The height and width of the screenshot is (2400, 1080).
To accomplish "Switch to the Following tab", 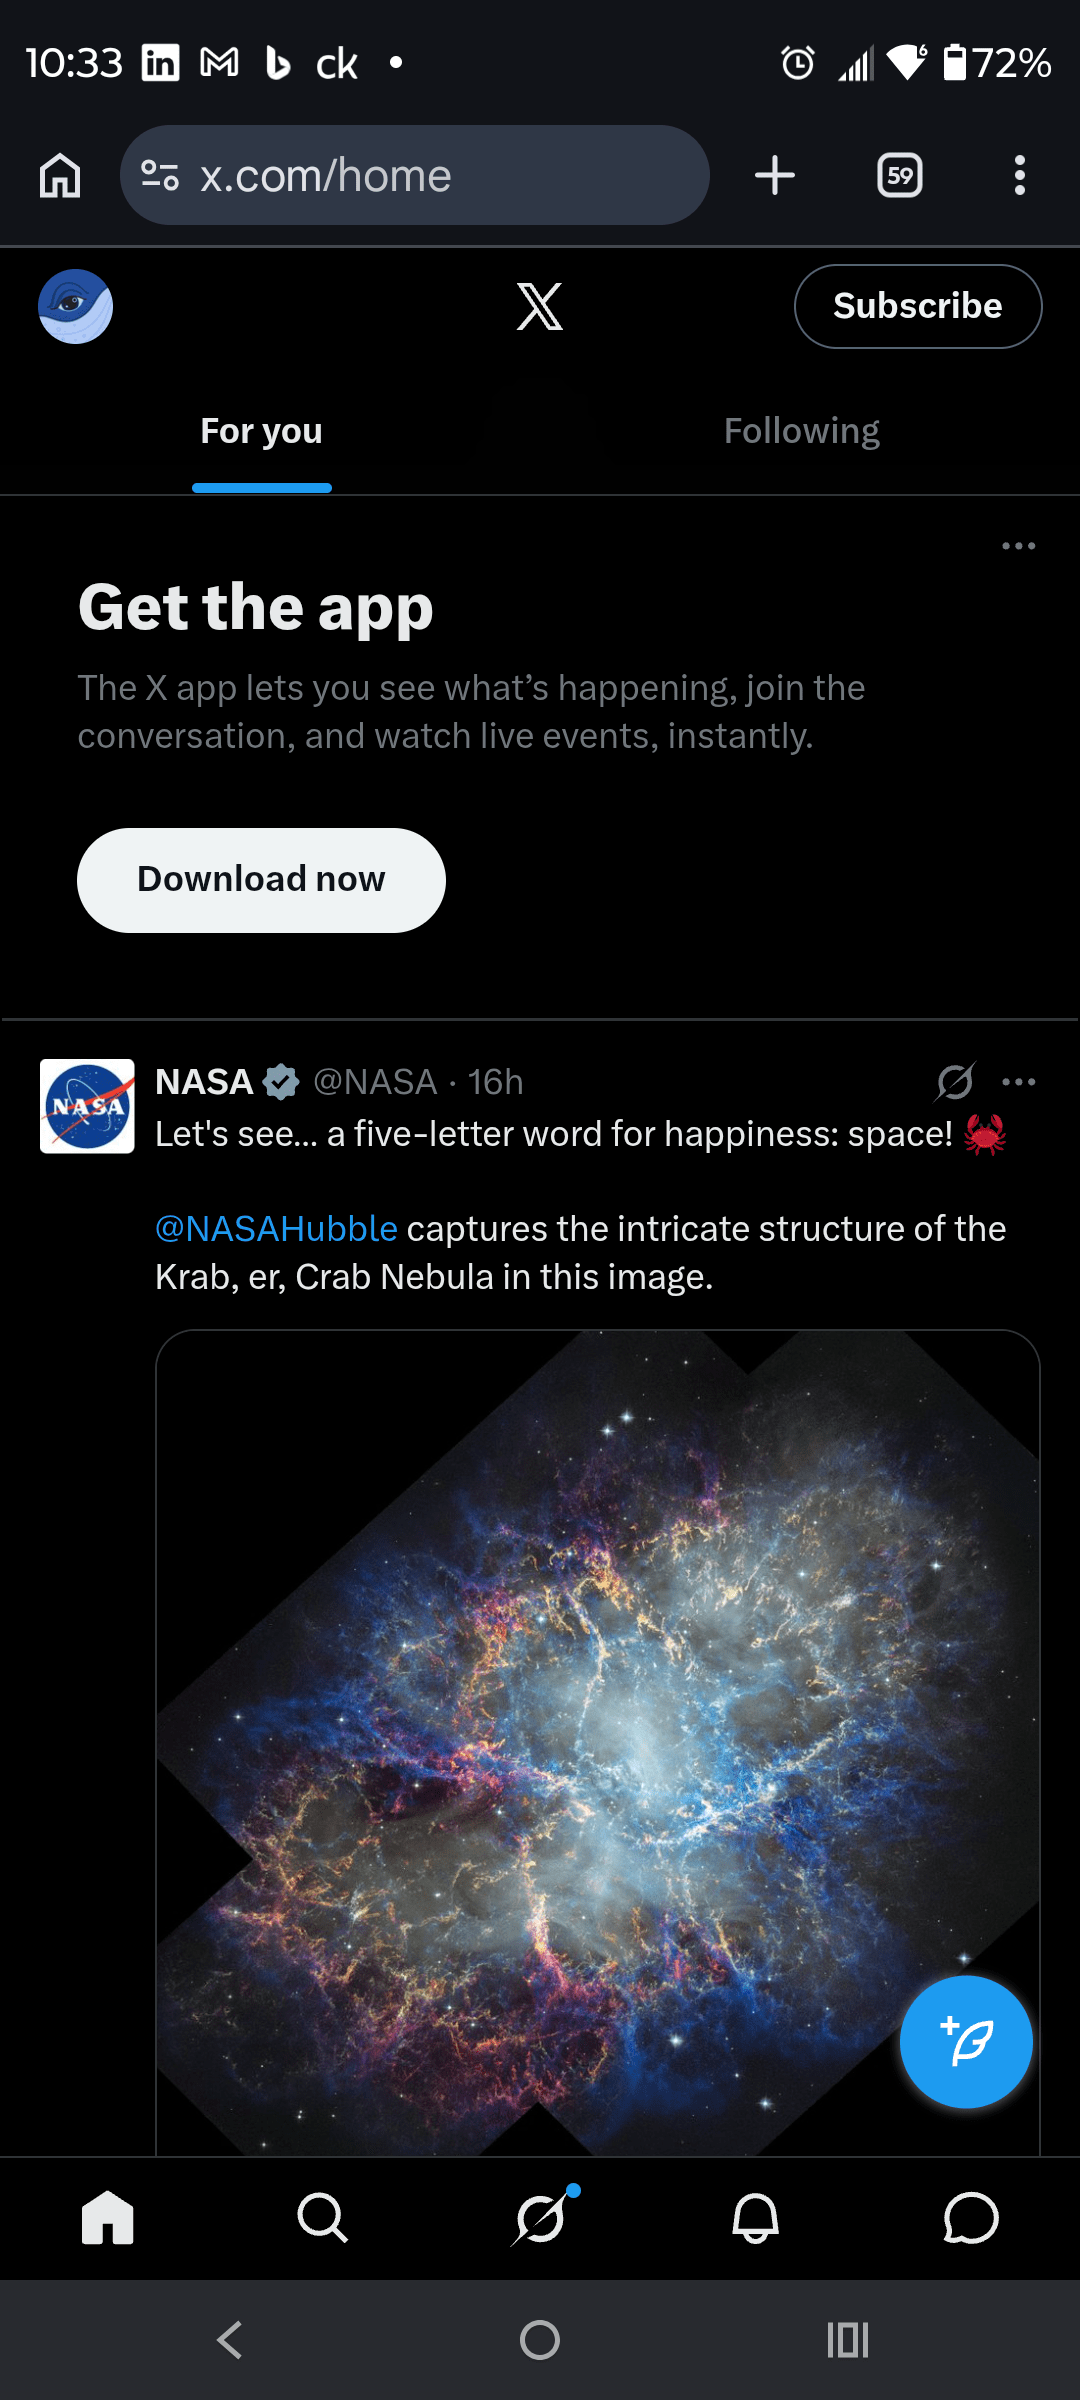I will (x=802, y=431).
